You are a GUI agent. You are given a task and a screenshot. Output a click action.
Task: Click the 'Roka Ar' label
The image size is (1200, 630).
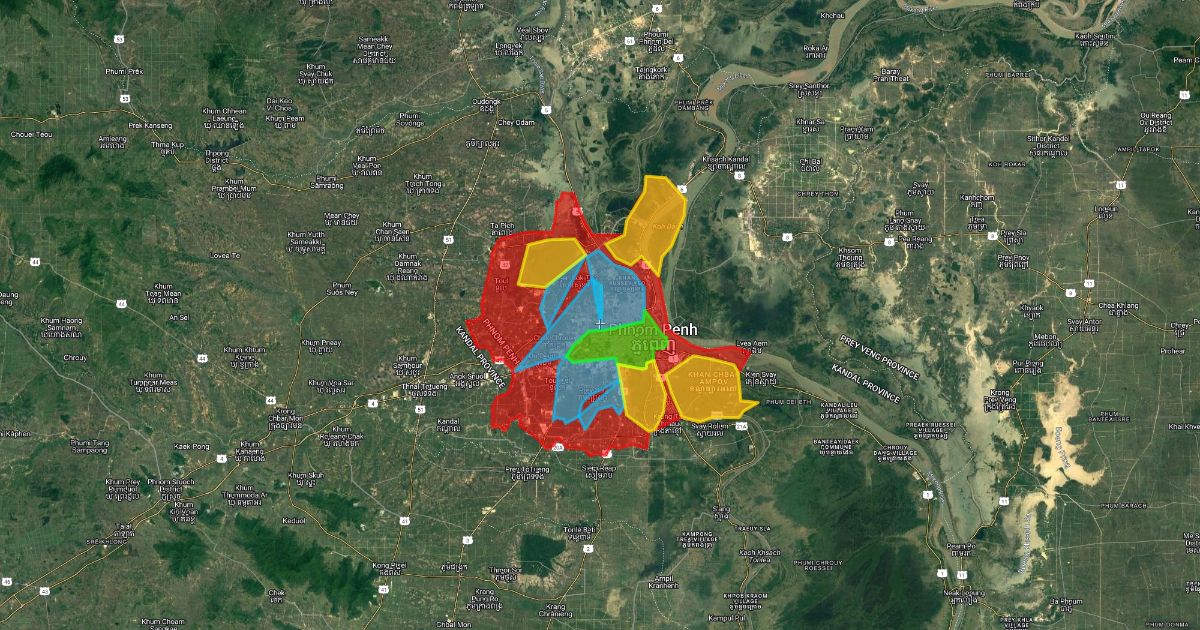(815, 47)
